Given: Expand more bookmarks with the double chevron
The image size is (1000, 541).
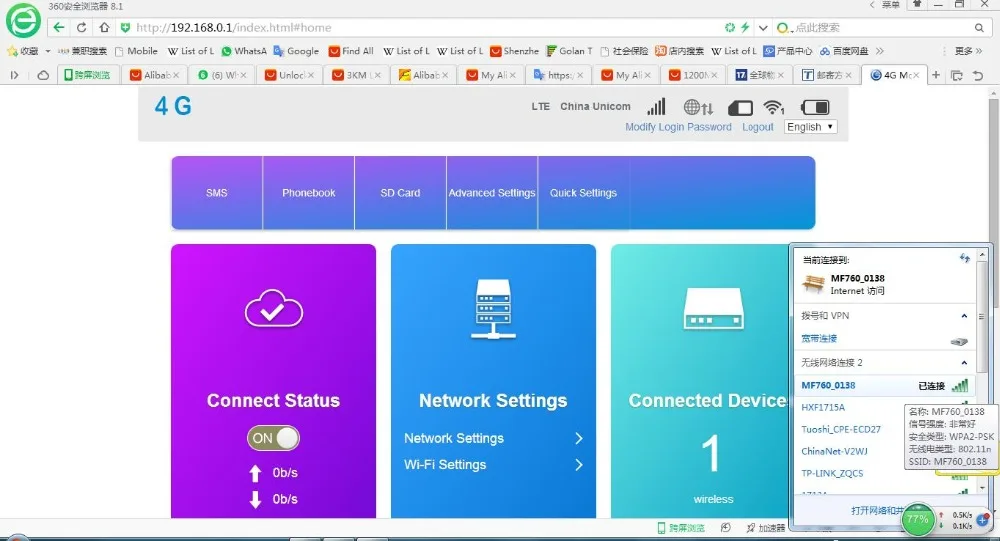Looking at the screenshot, I should point(879,51).
